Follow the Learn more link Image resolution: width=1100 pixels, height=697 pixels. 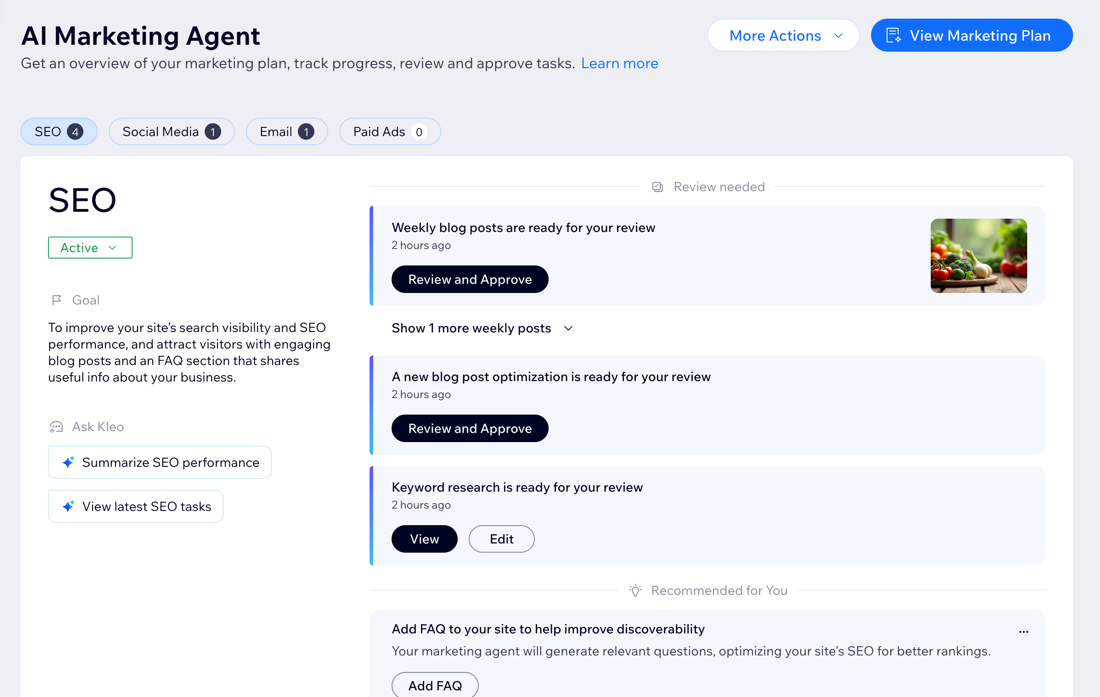[x=619, y=63]
